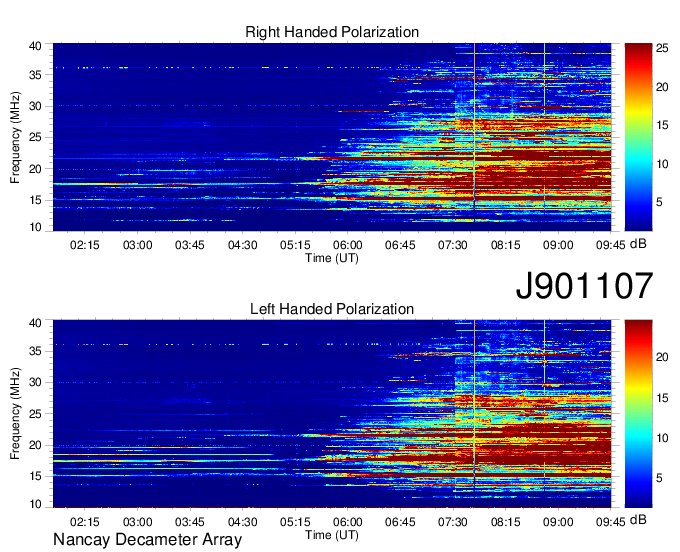Viewport: 680px width, 552px height.
Task: Click the 5 tick on Right Handed colorbar
Action: (x=659, y=202)
